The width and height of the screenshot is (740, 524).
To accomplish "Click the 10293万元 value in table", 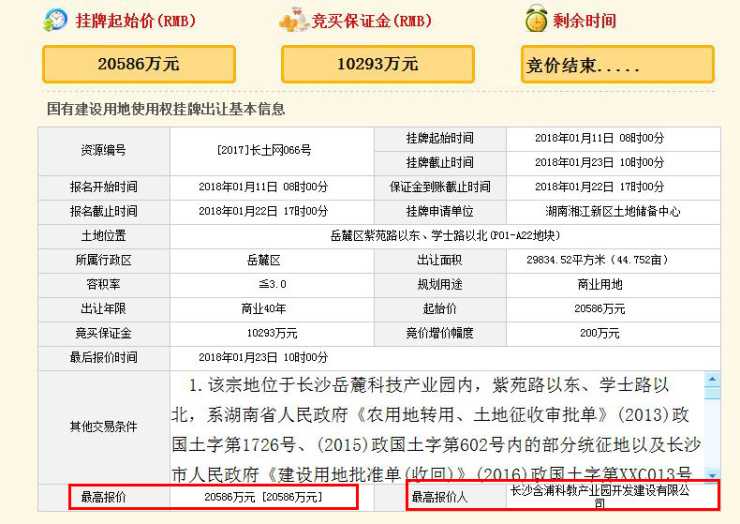I will [272, 333].
